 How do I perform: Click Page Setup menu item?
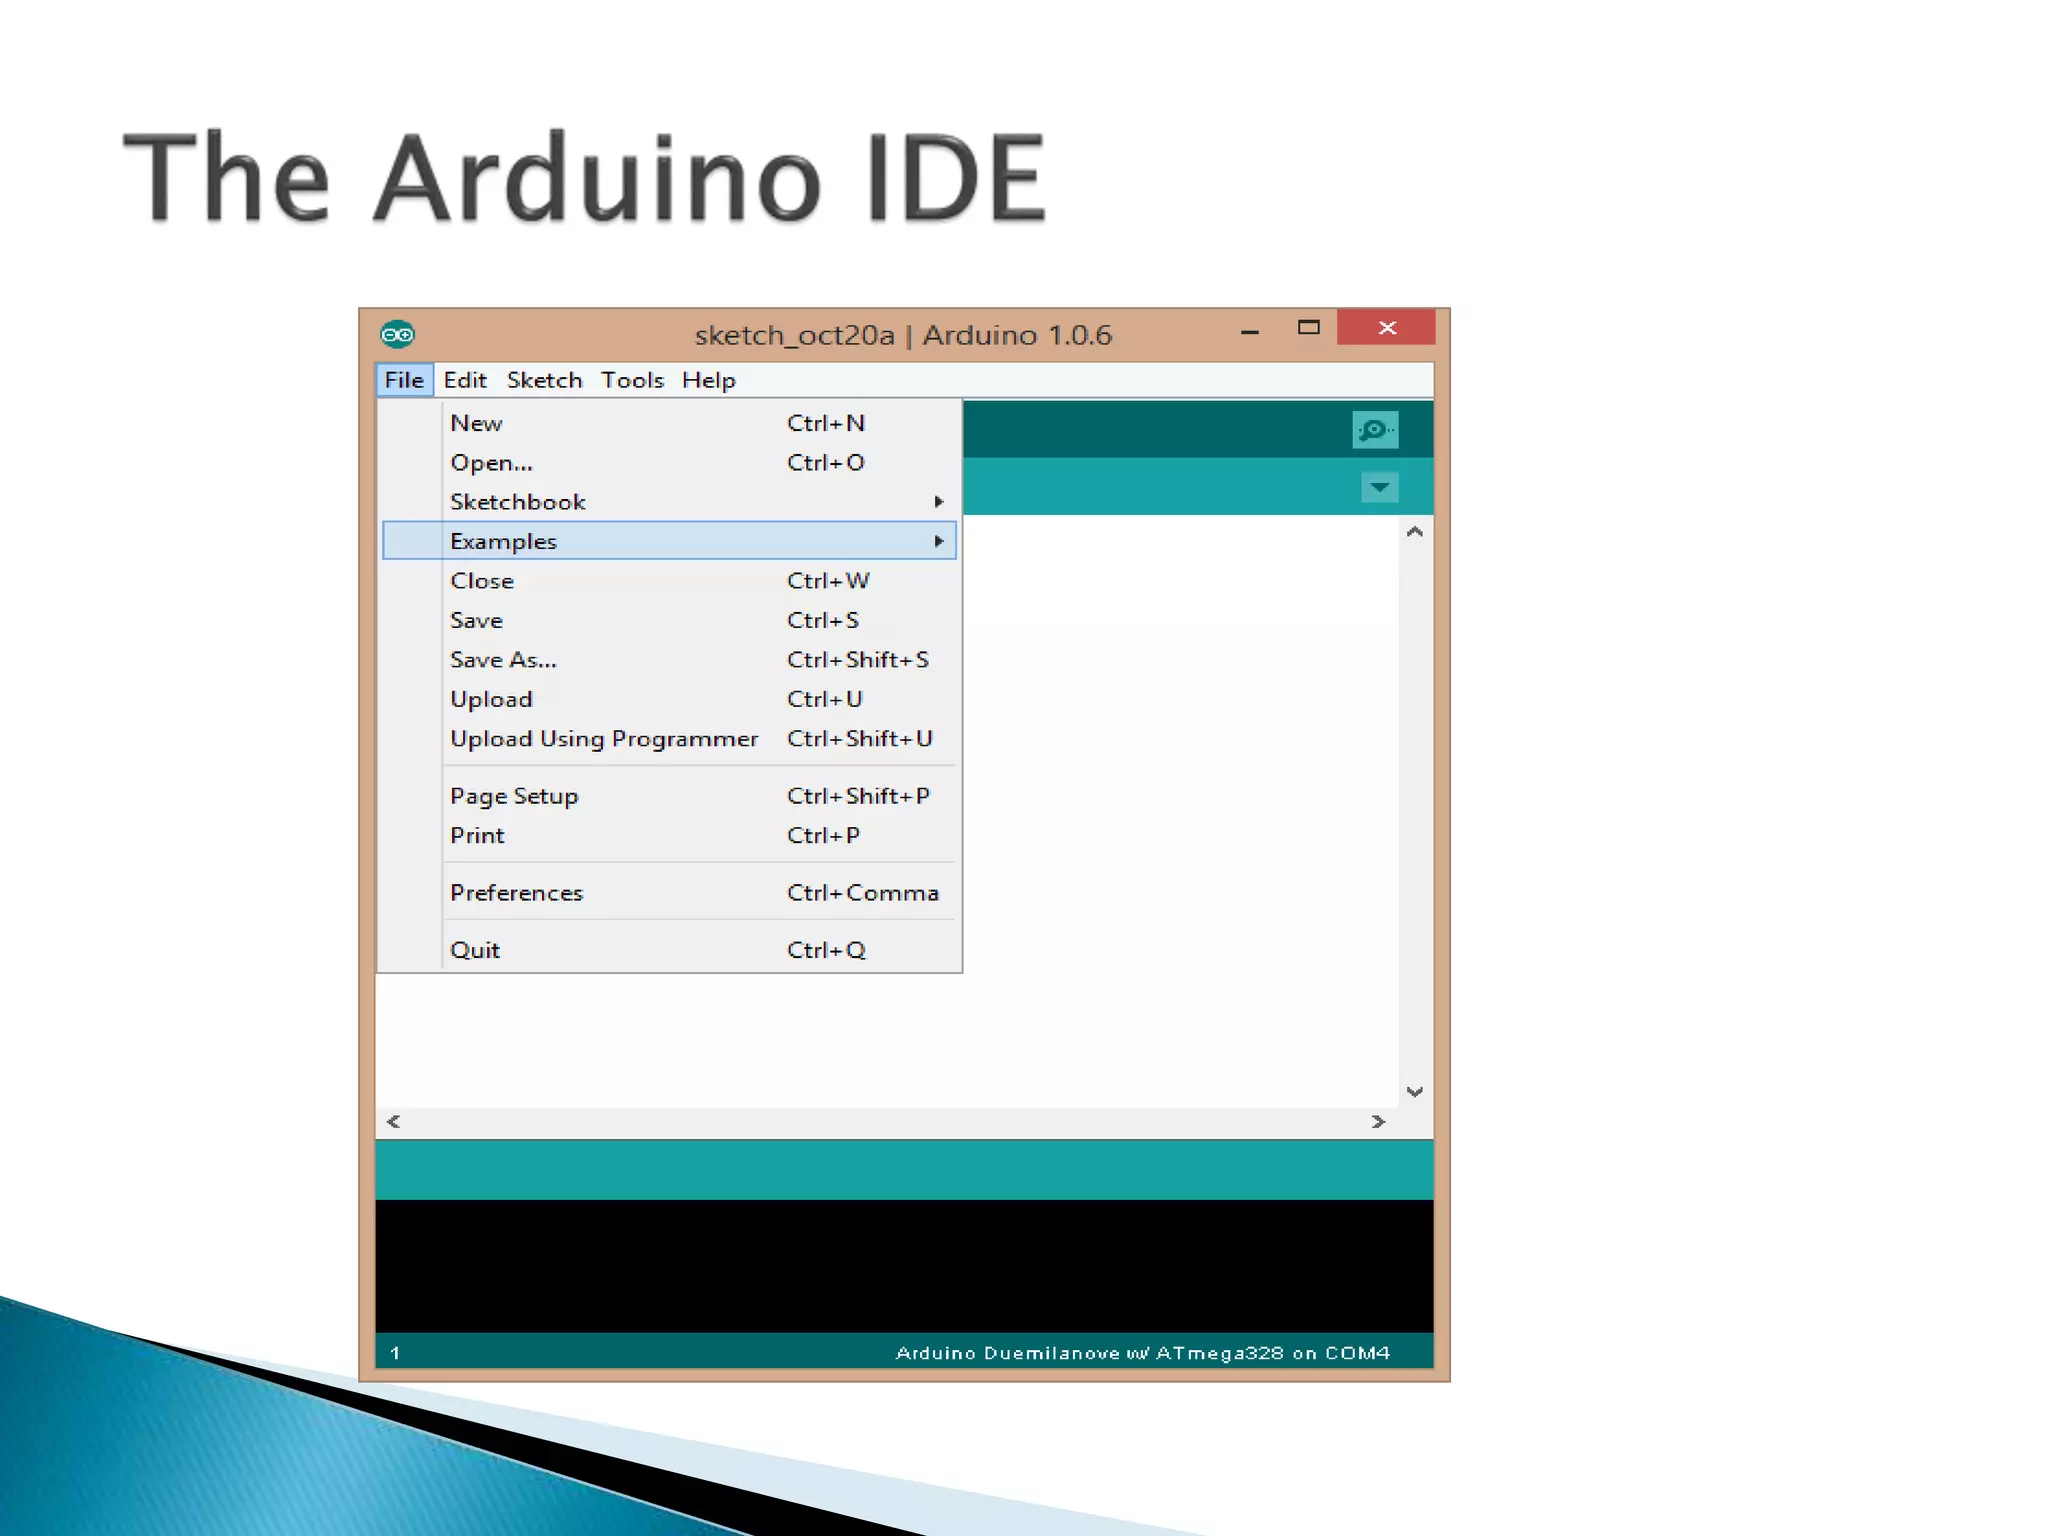tap(514, 796)
